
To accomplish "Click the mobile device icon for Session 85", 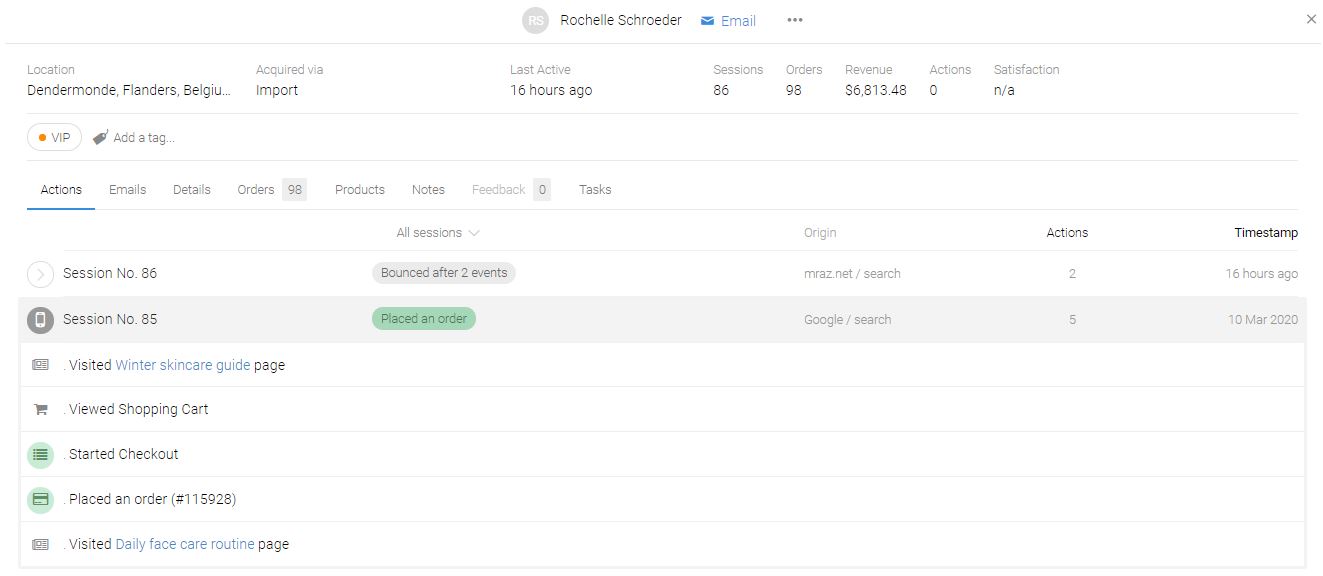I will (40, 320).
